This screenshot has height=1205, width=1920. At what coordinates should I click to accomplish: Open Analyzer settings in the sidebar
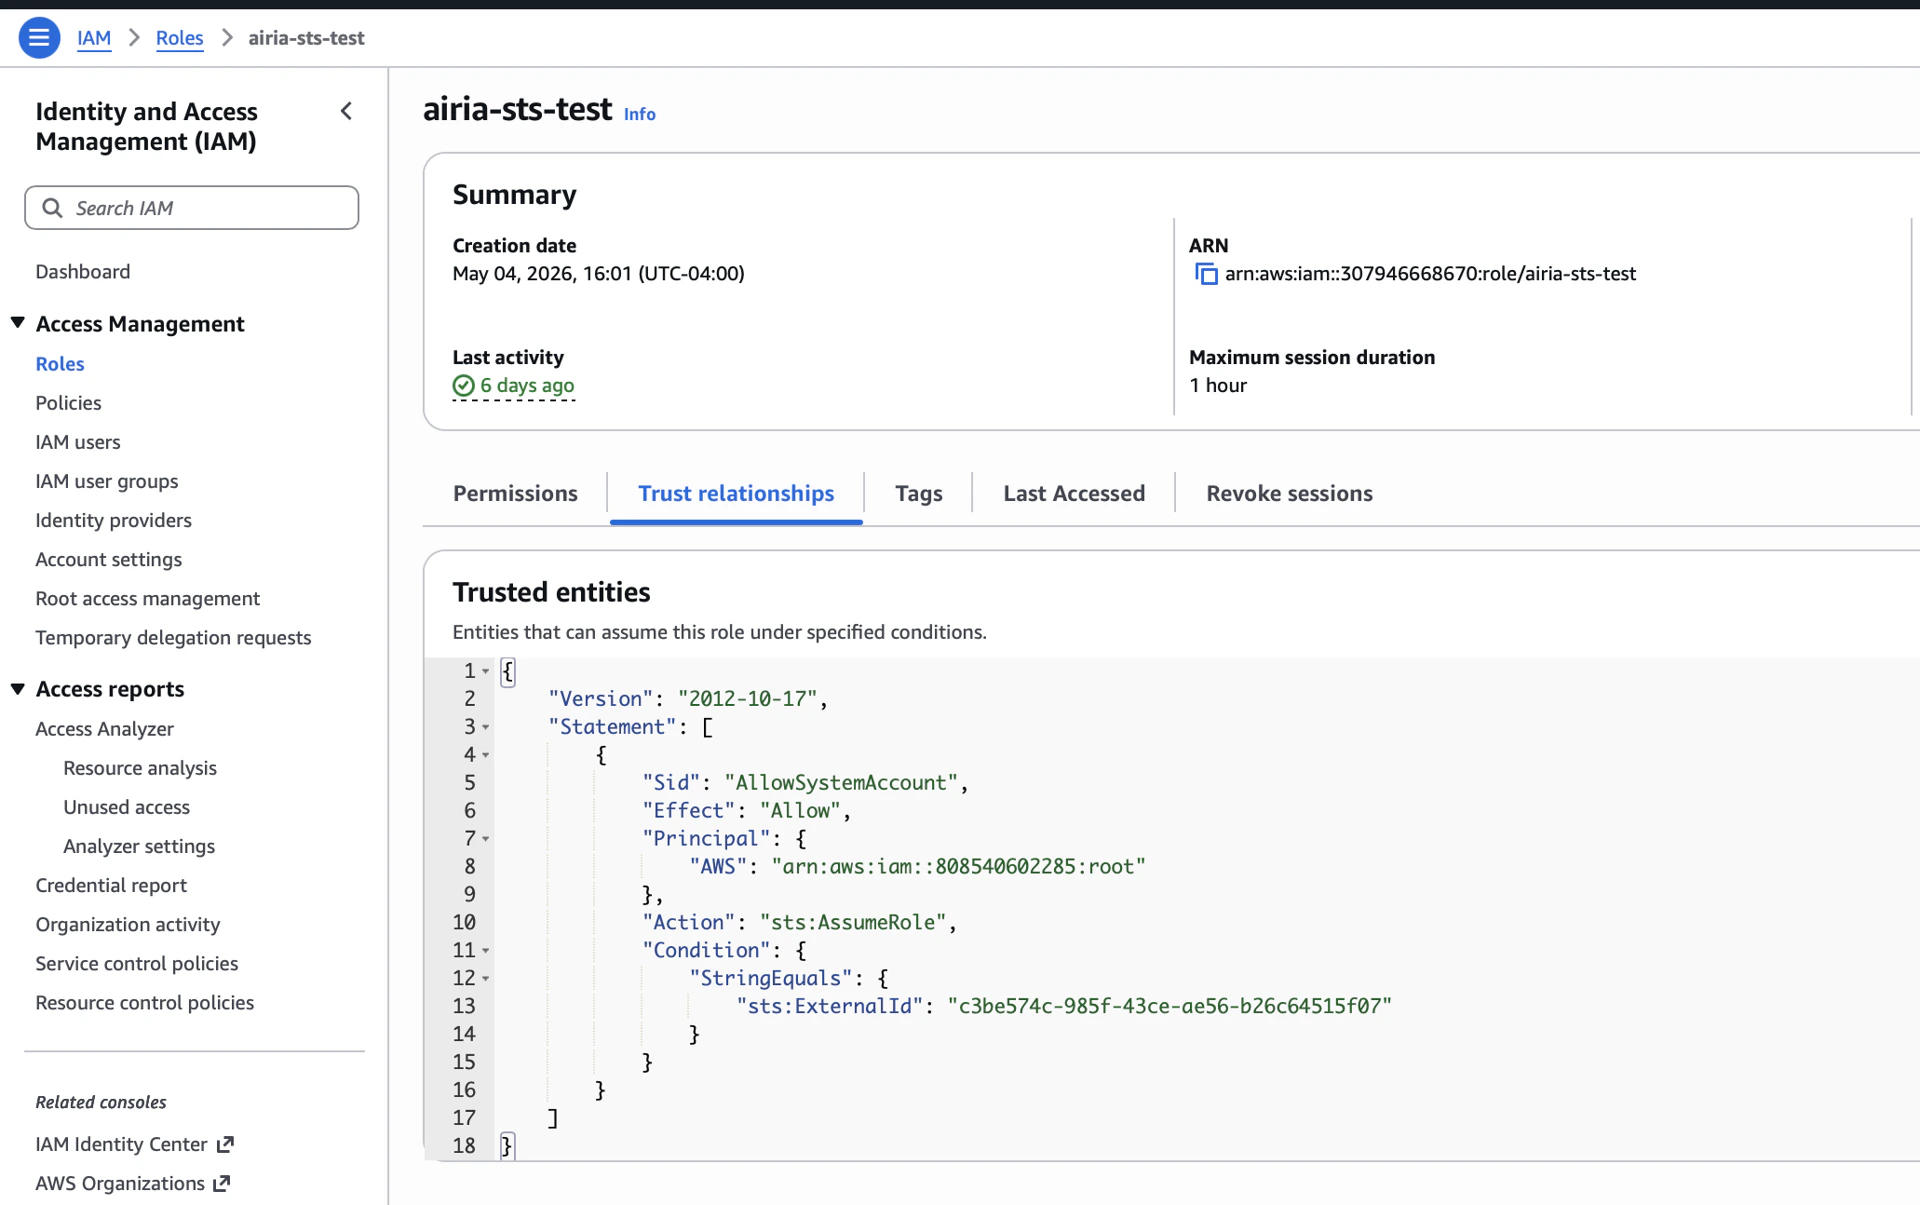coord(139,846)
